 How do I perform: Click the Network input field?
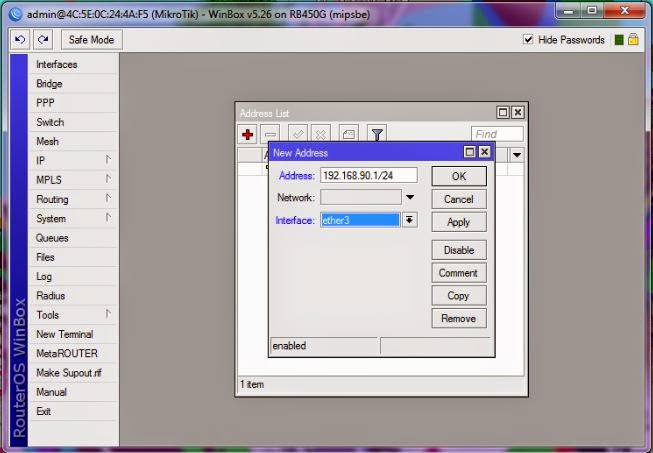coord(361,197)
